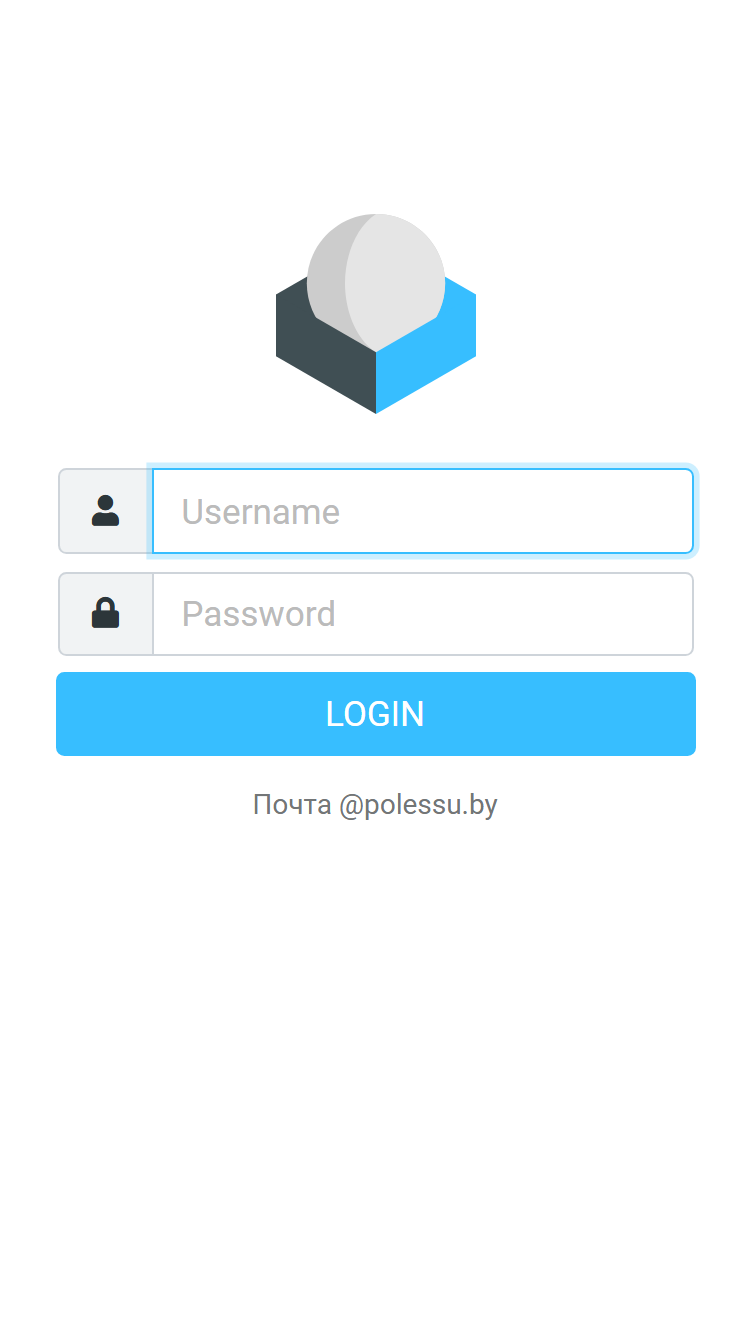Click the Username placeholder text
The width and height of the screenshot is (750, 1334).
coord(261,512)
